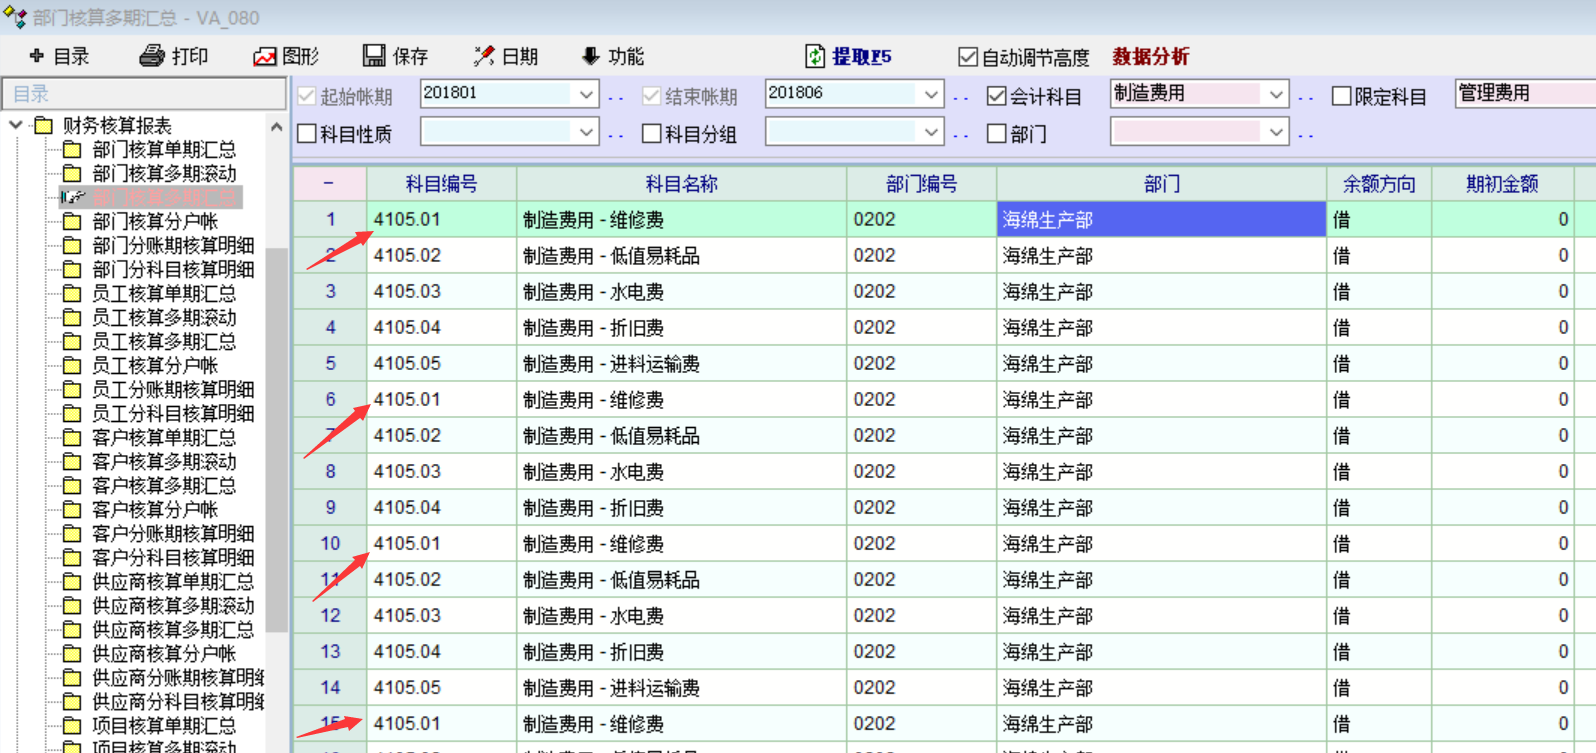Expand the 起始帐期 201801 dropdown
This screenshot has width=1596, height=753.
(586, 94)
